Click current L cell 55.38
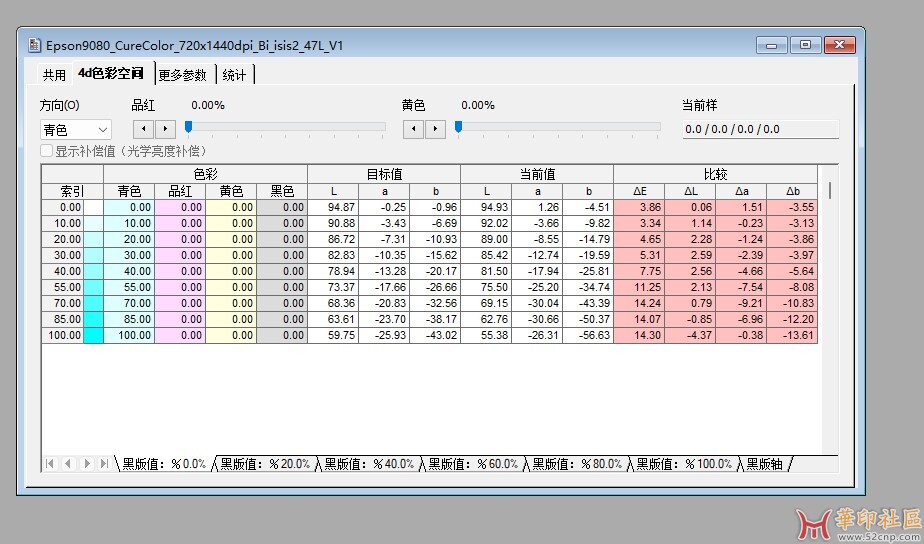Screen dimensions: 924x544 click(x=486, y=335)
